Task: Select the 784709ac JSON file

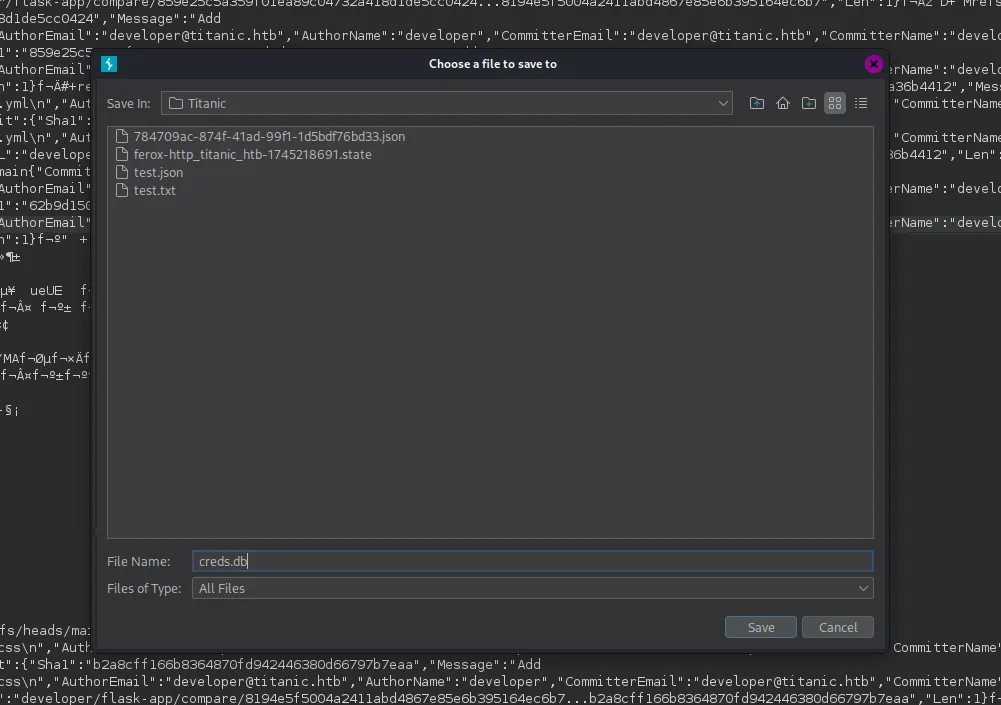Action: 269,137
